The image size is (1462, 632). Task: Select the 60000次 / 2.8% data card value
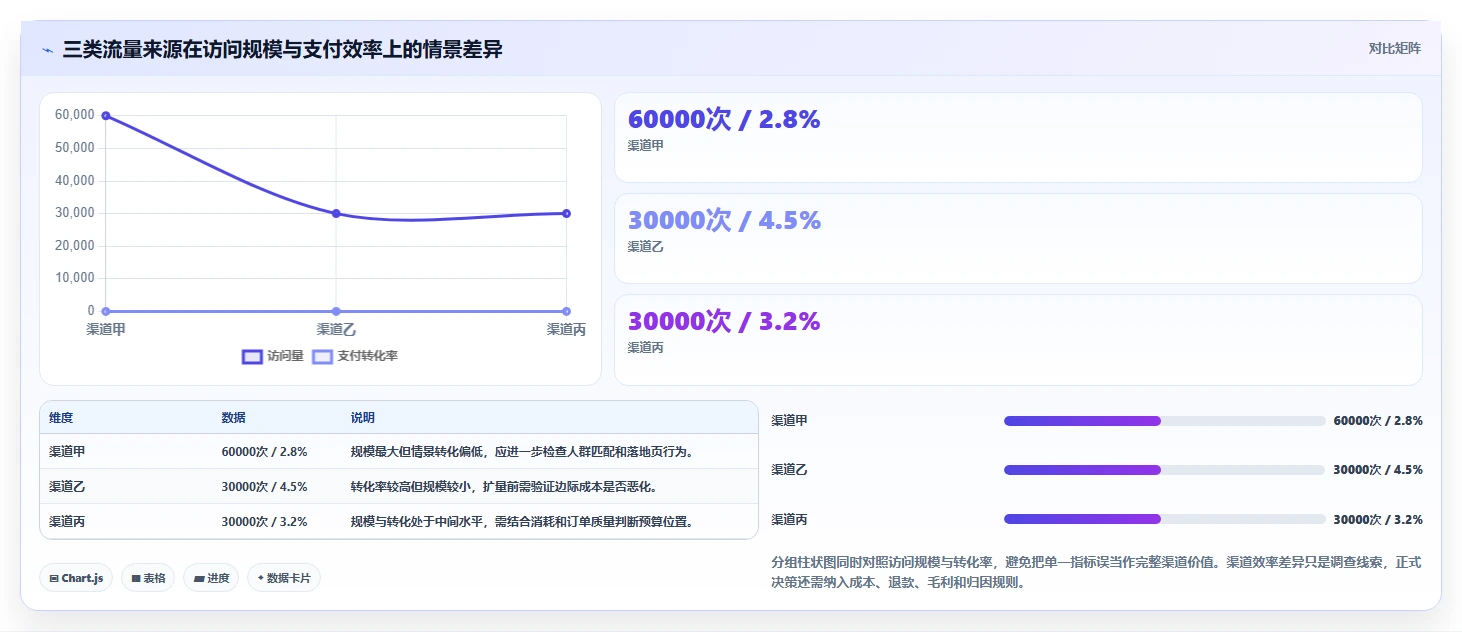click(724, 119)
